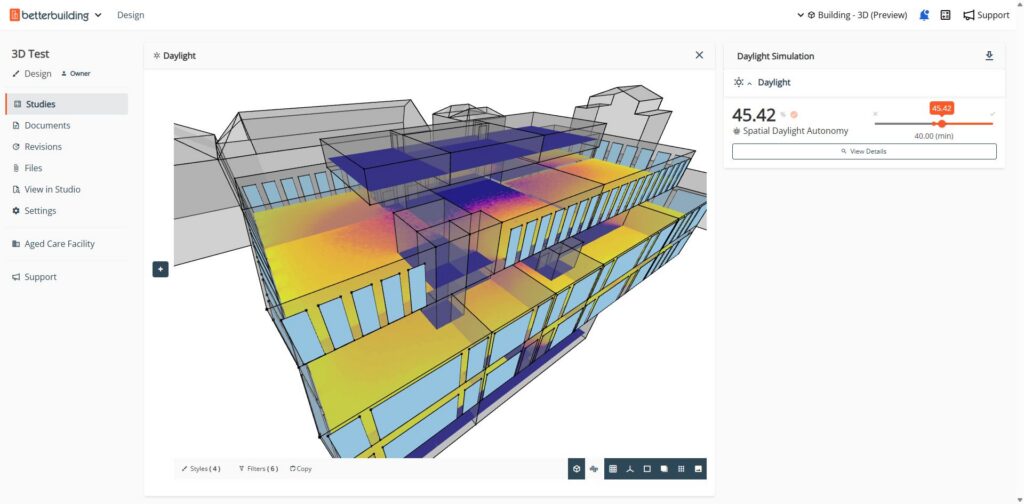Viewport: 1024px width, 504px height.
Task: Open Styles (4) options
Action: pyautogui.click(x=200, y=469)
